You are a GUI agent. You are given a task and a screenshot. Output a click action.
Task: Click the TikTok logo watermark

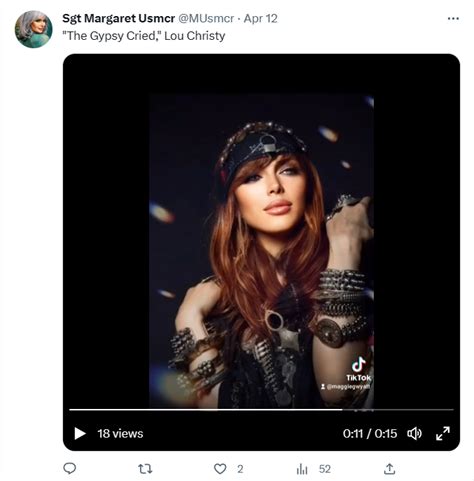click(359, 369)
